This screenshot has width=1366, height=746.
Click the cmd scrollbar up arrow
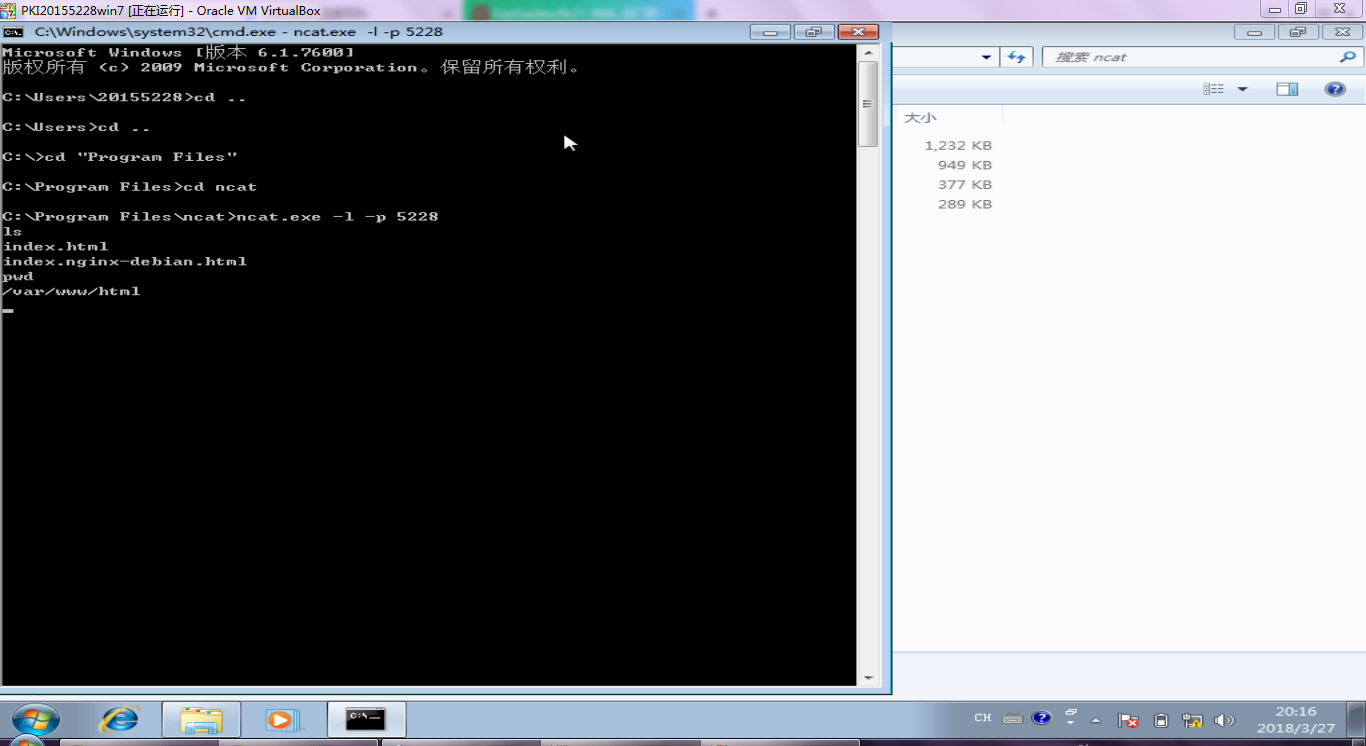(x=867, y=53)
